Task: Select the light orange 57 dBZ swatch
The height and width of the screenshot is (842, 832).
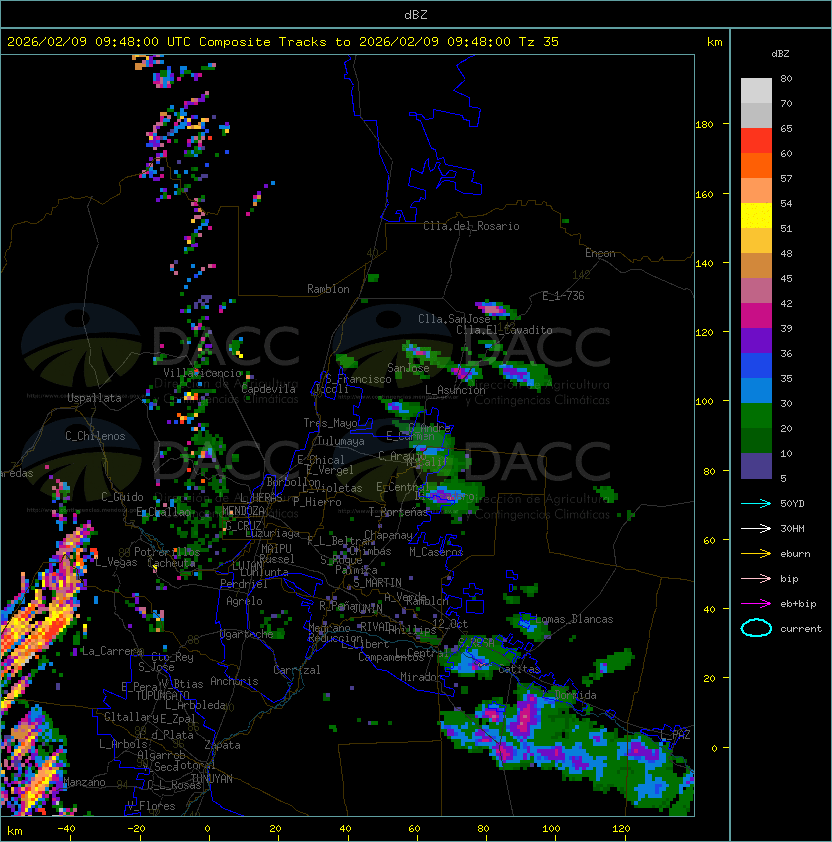Action: [756, 190]
